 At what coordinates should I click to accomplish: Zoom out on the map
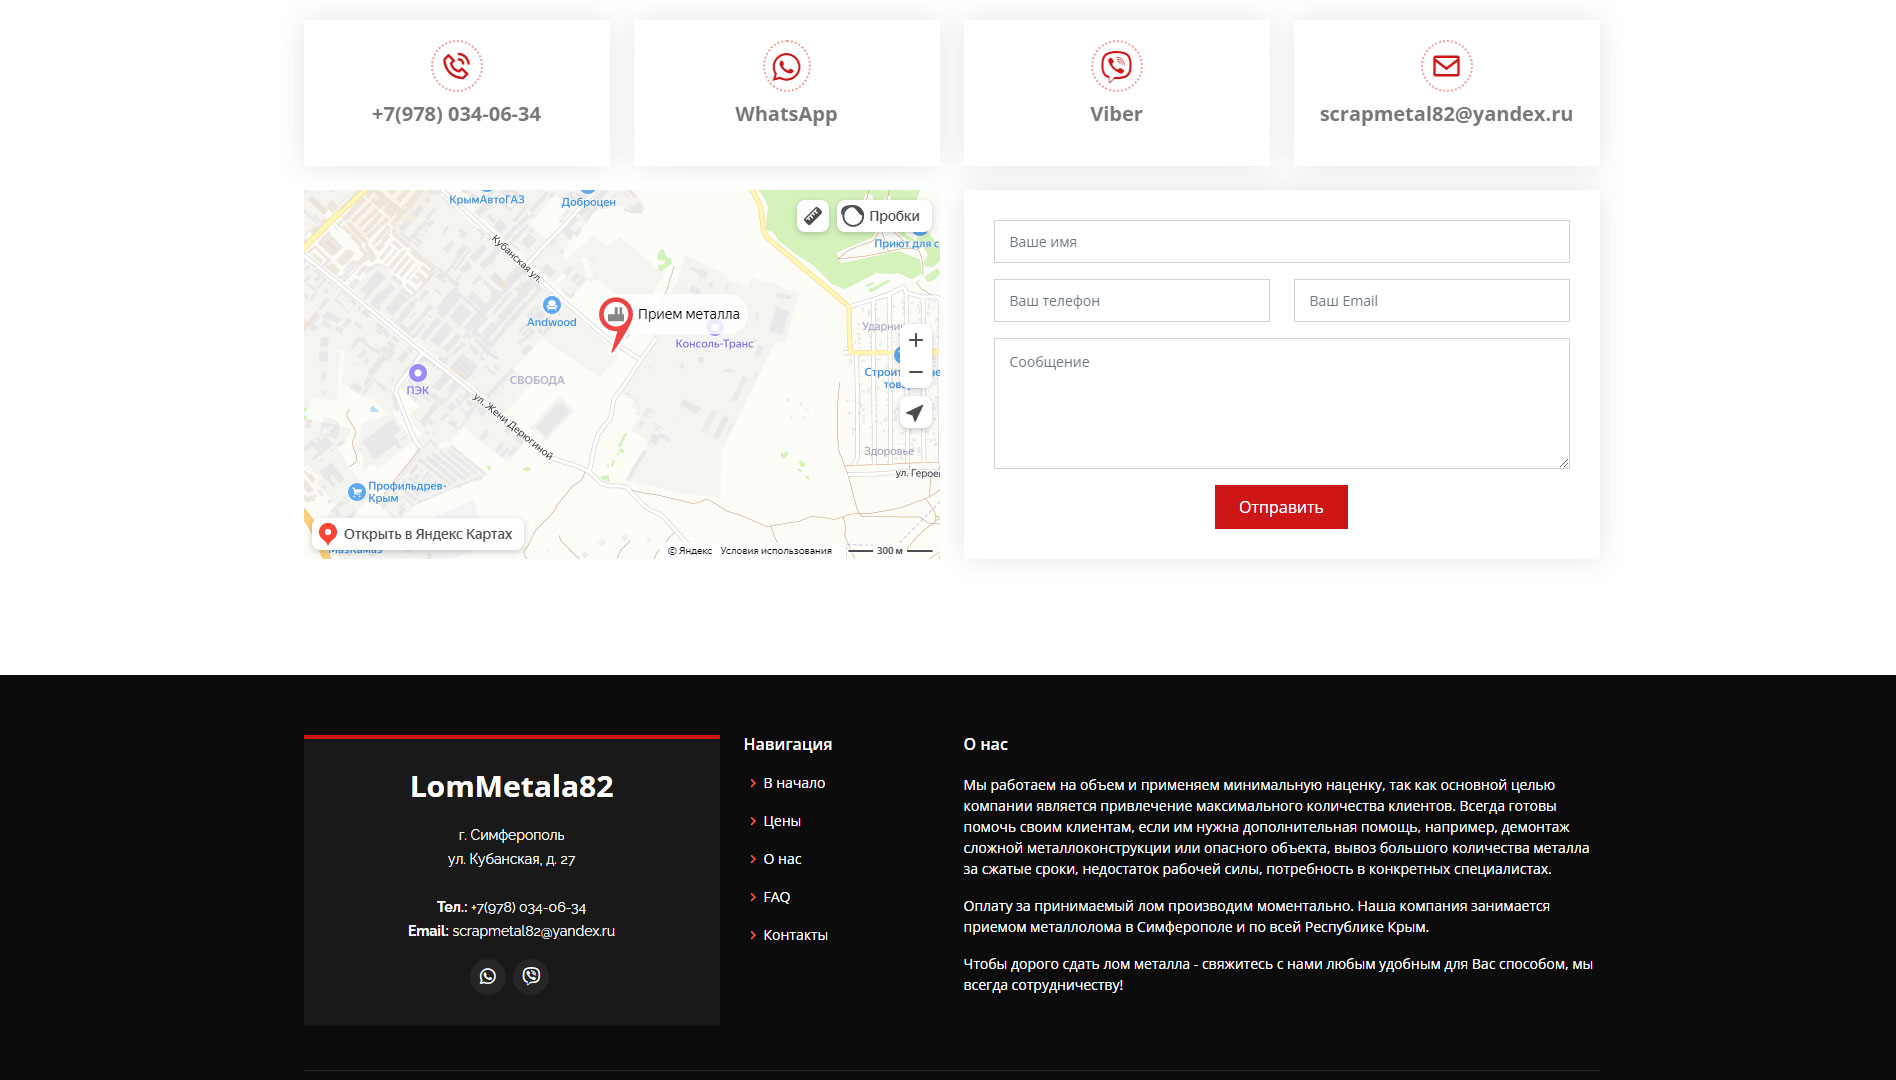tap(915, 372)
